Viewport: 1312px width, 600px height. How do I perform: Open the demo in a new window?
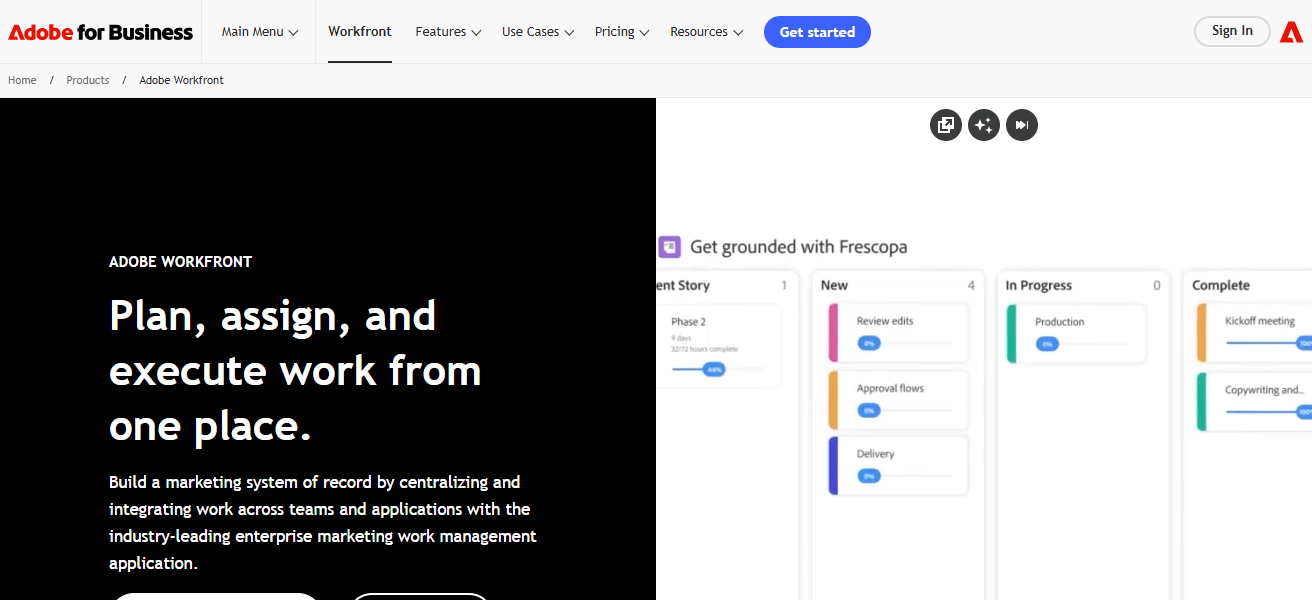tap(945, 124)
